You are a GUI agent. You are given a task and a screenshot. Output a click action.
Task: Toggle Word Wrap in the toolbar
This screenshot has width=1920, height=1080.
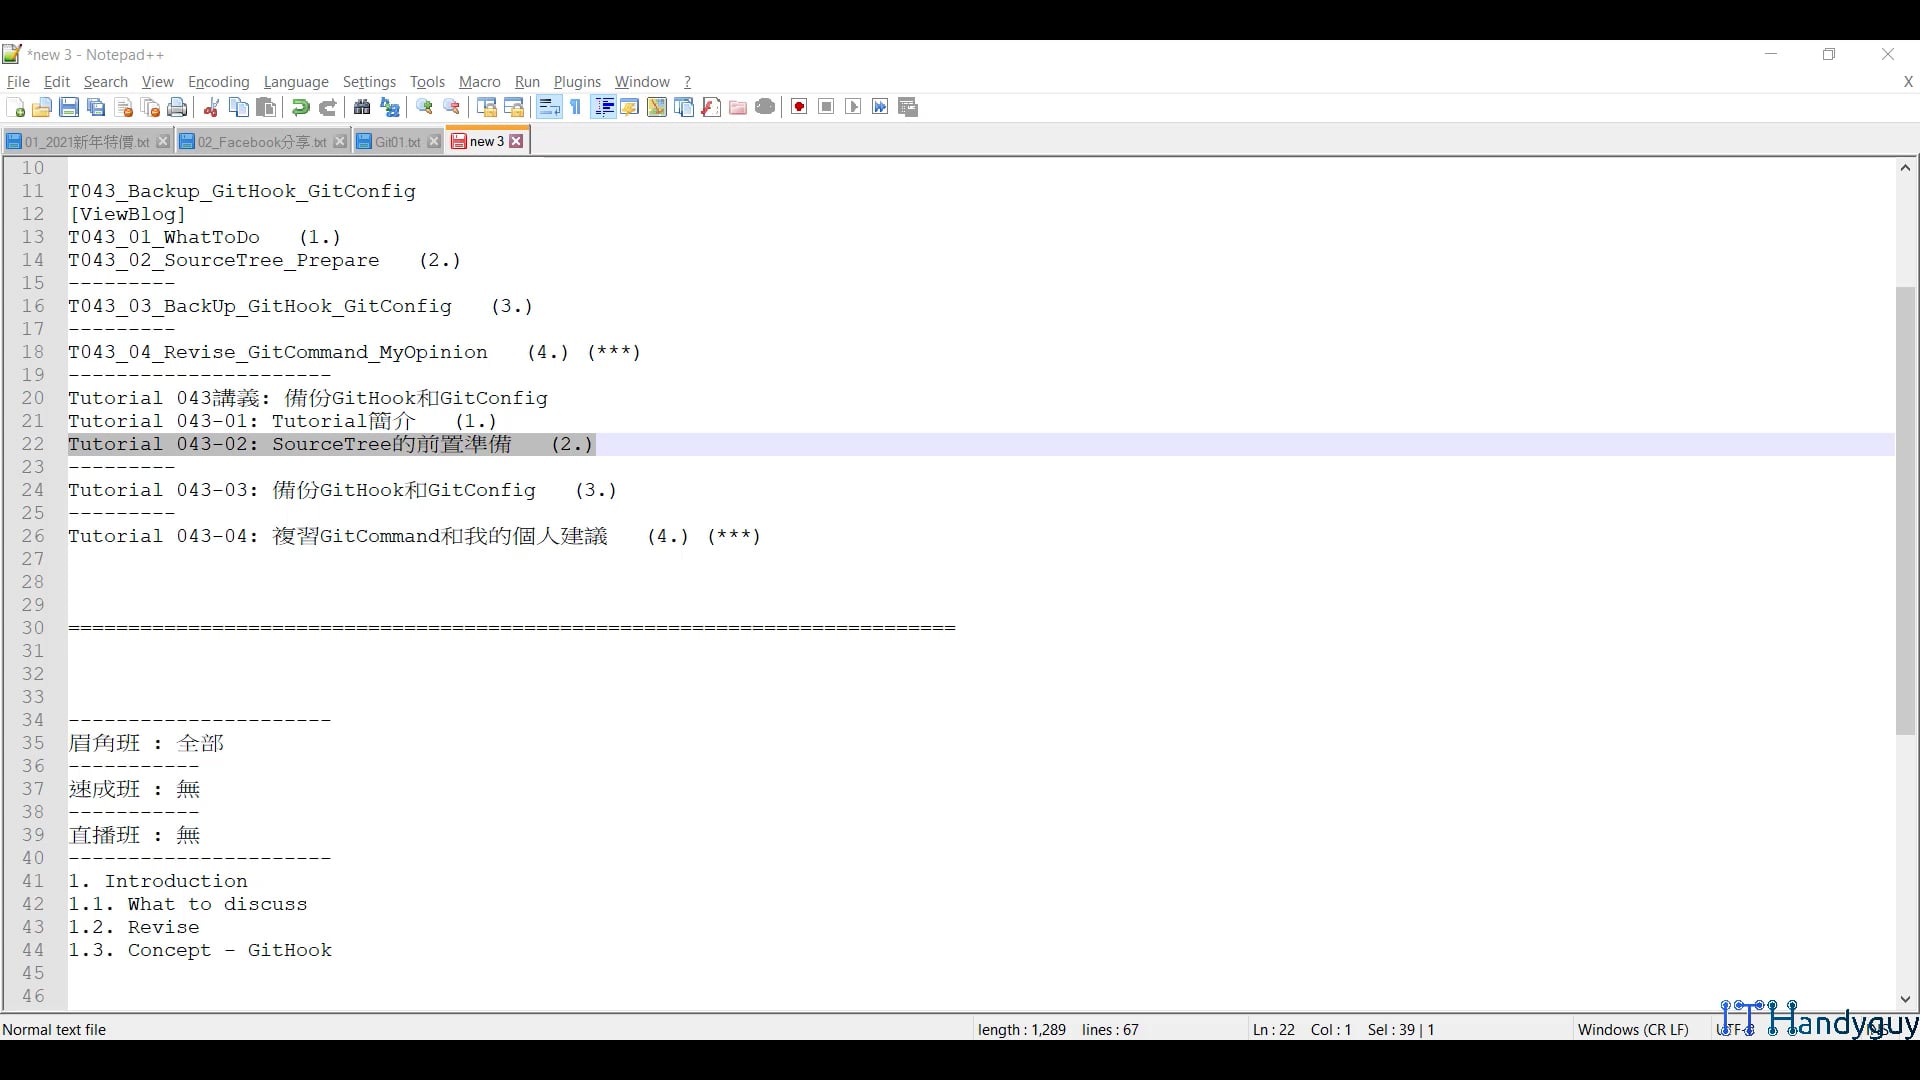(x=549, y=107)
